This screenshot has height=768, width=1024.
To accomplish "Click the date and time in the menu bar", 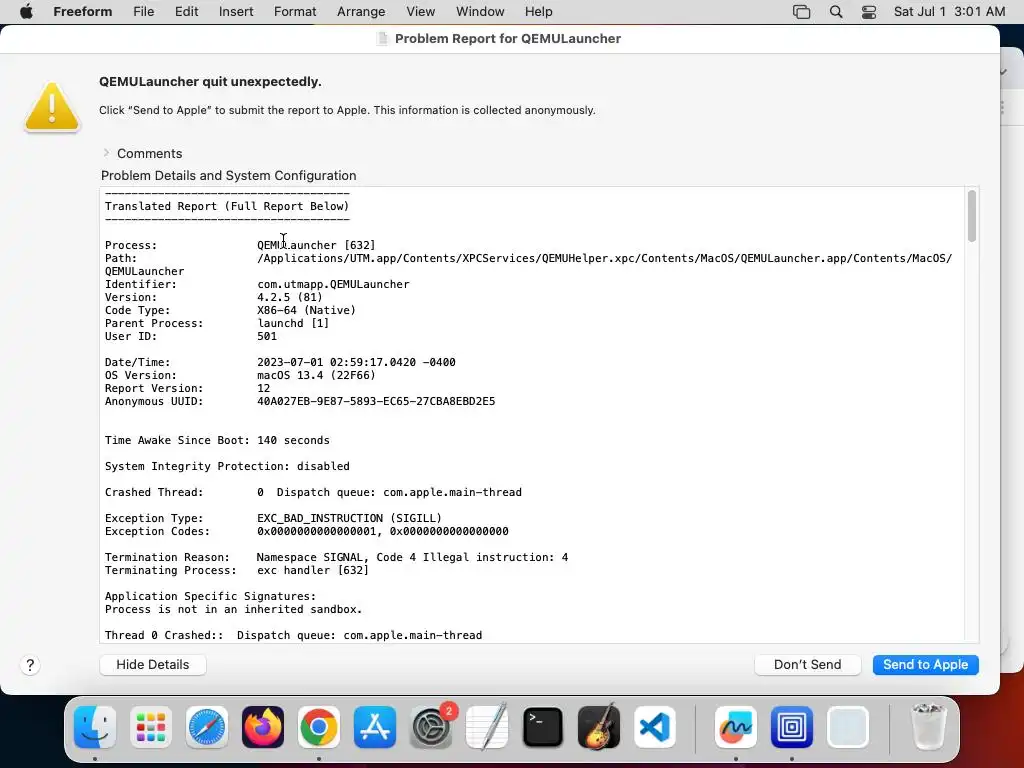I will pos(949,12).
